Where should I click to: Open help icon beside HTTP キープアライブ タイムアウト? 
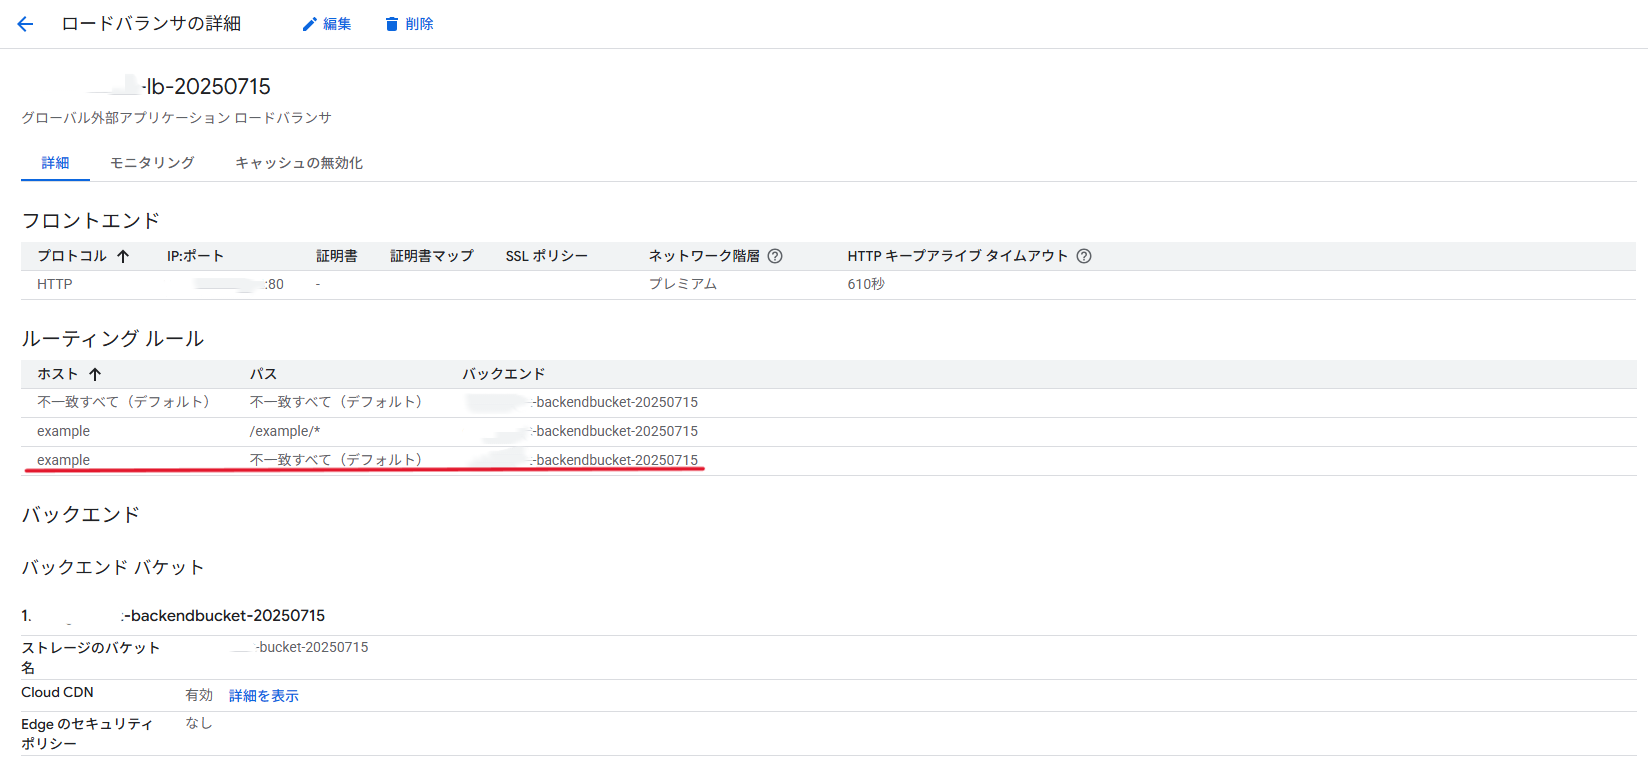click(x=1084, y=256)
